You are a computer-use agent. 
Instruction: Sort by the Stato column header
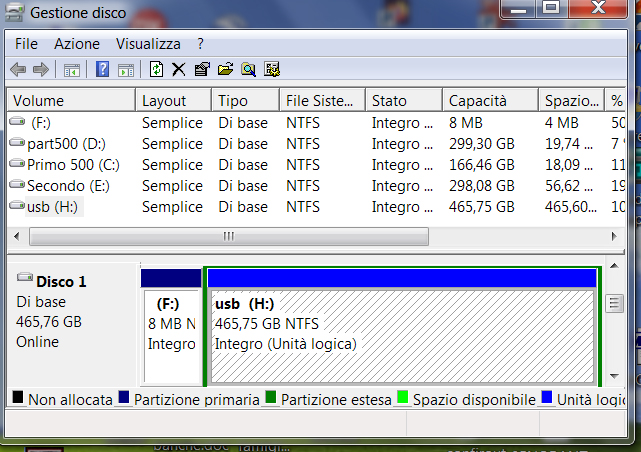(x=404, y=101)
